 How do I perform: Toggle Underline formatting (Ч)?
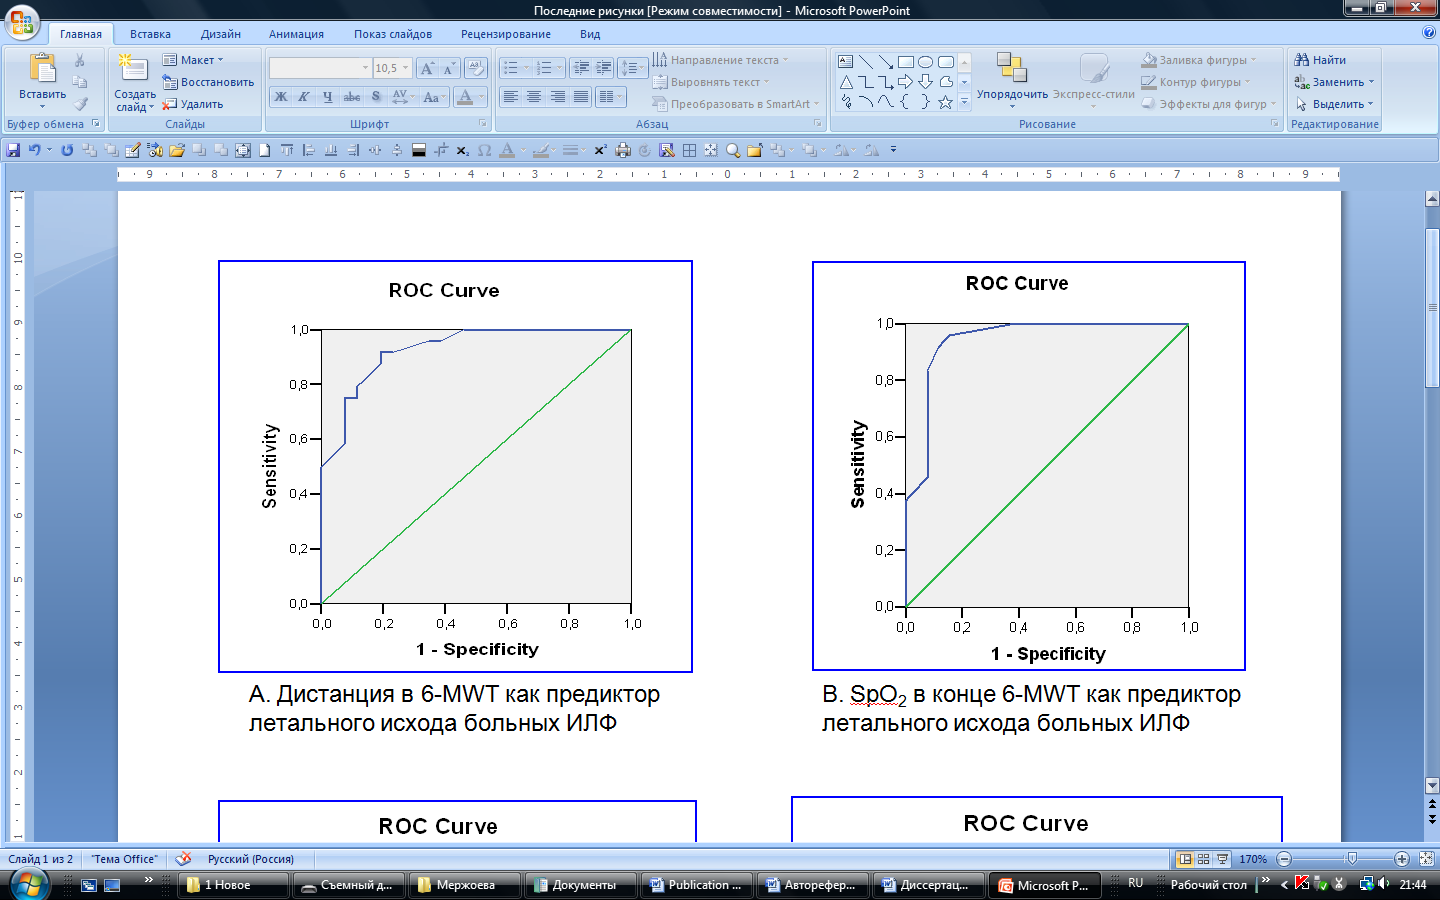[327, 97]
